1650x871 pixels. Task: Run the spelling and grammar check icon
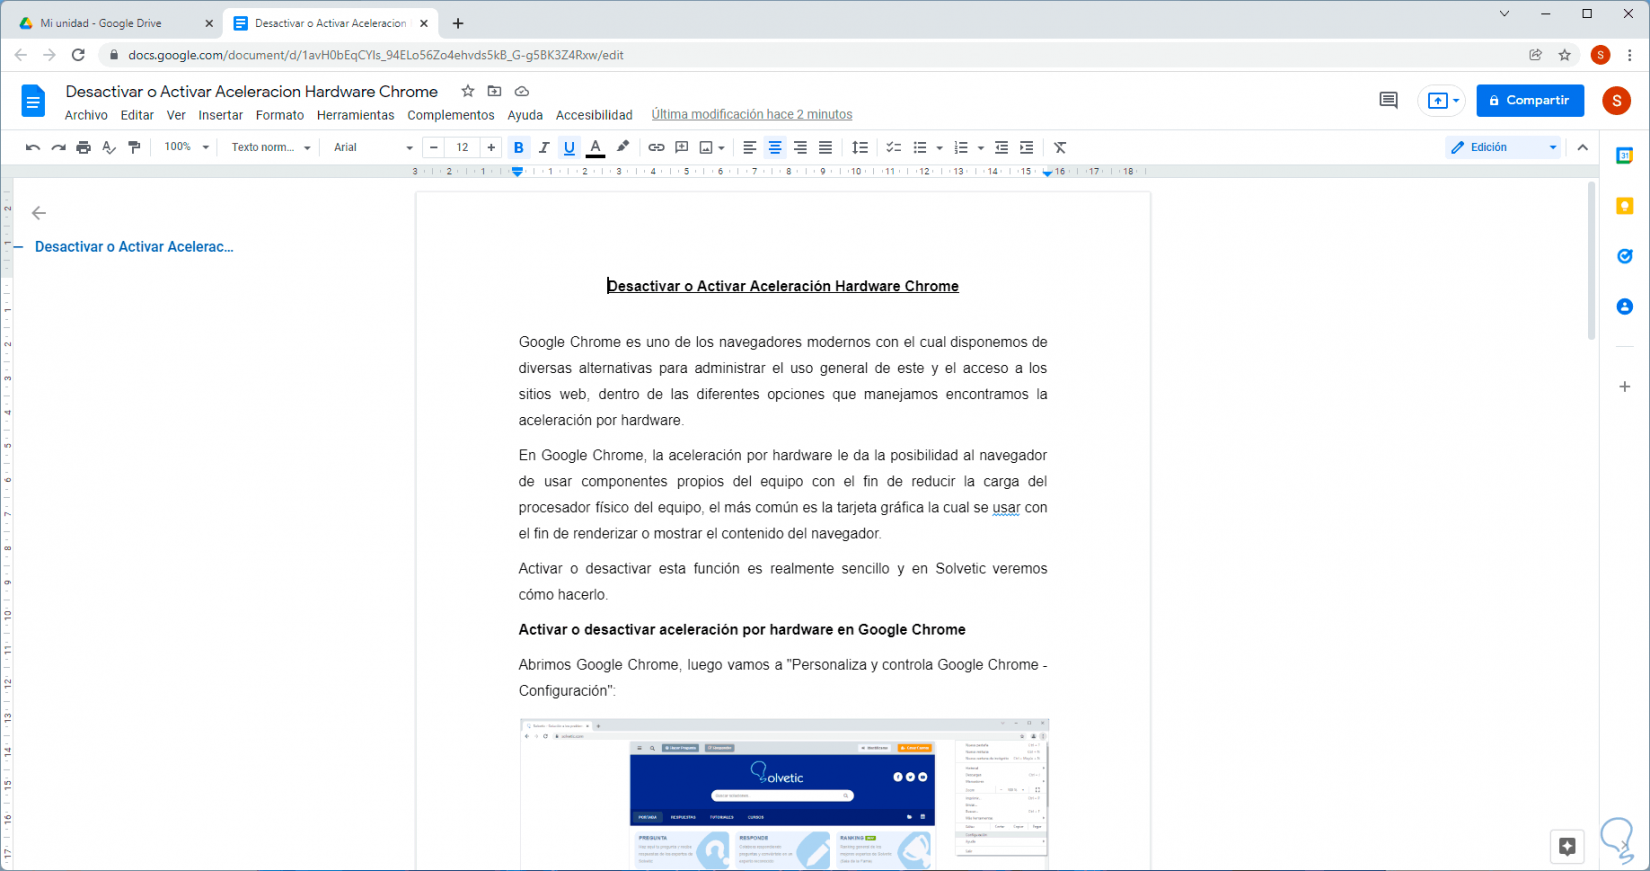point(109,148)
